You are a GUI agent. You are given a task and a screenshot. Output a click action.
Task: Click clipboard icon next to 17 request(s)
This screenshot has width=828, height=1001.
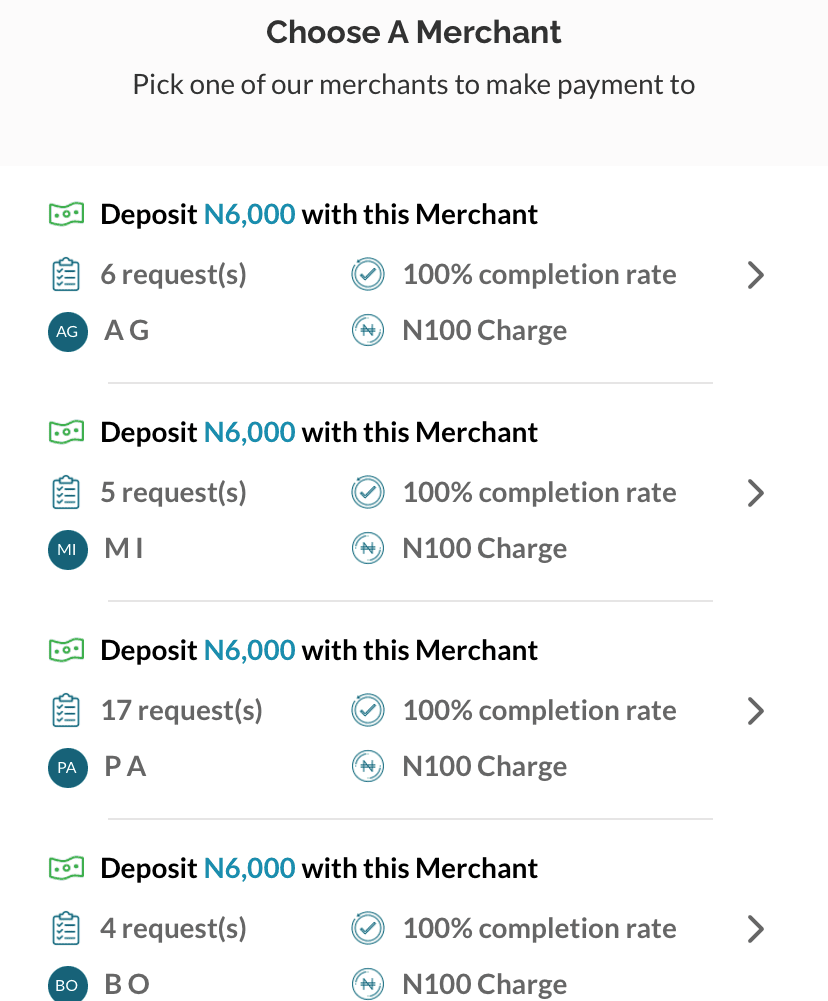(x=65, y=711)
